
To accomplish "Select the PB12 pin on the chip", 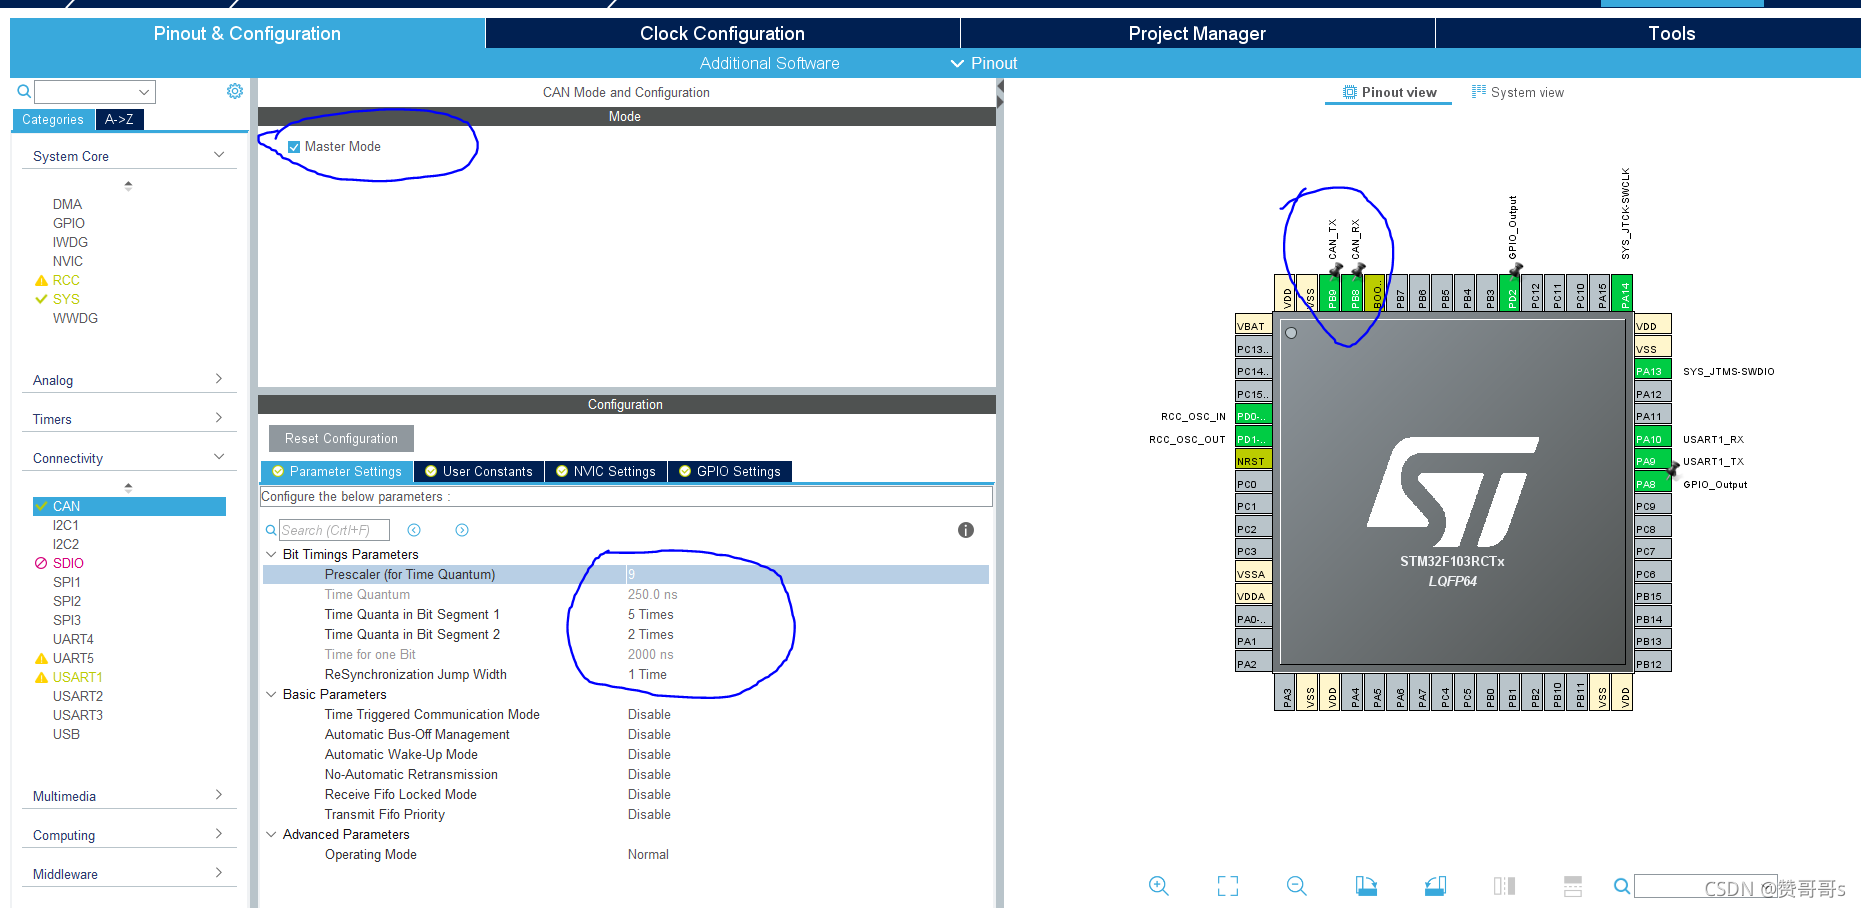I will tap(1653, 663).
